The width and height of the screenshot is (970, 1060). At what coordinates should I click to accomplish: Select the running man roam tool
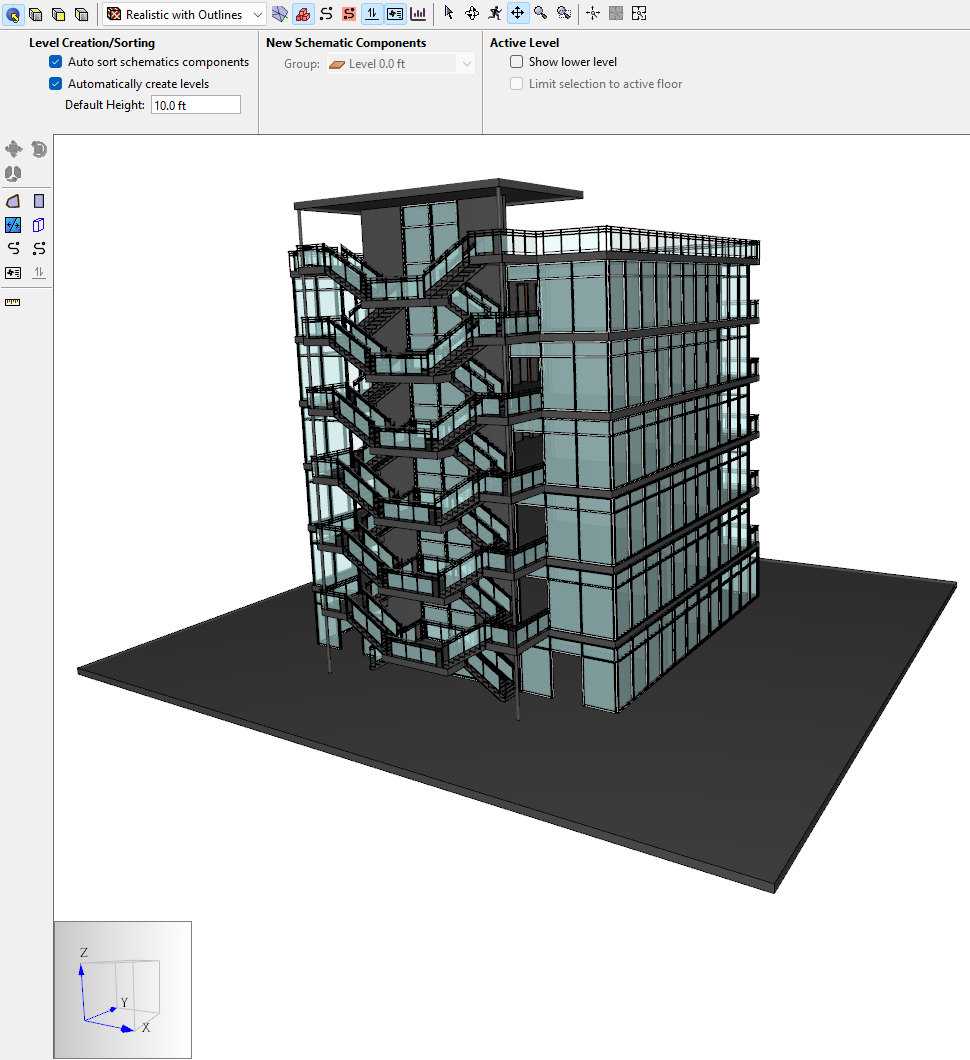495,13
